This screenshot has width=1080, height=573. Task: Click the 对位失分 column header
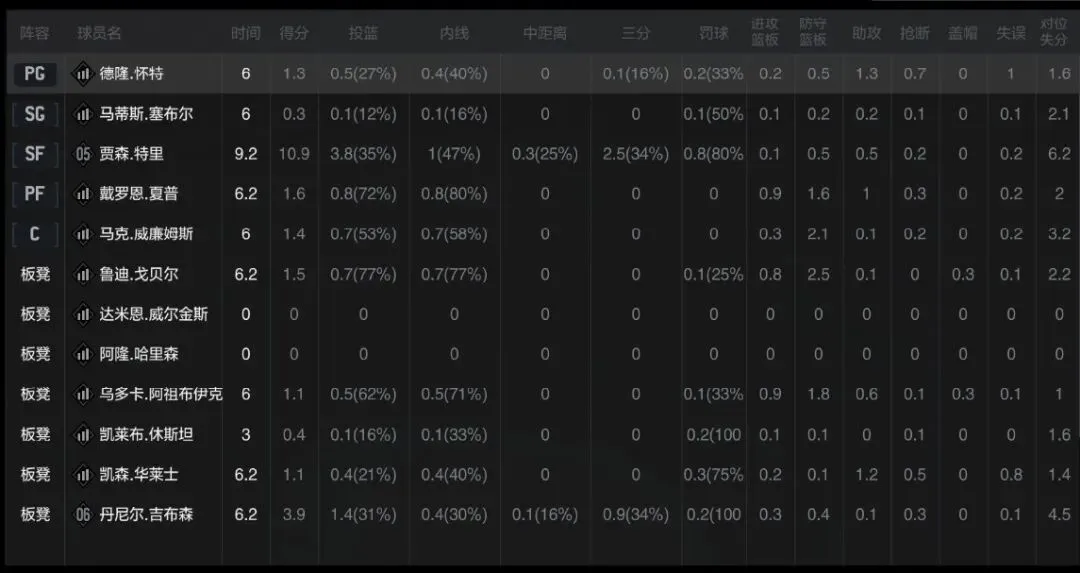coord(1054,33)
